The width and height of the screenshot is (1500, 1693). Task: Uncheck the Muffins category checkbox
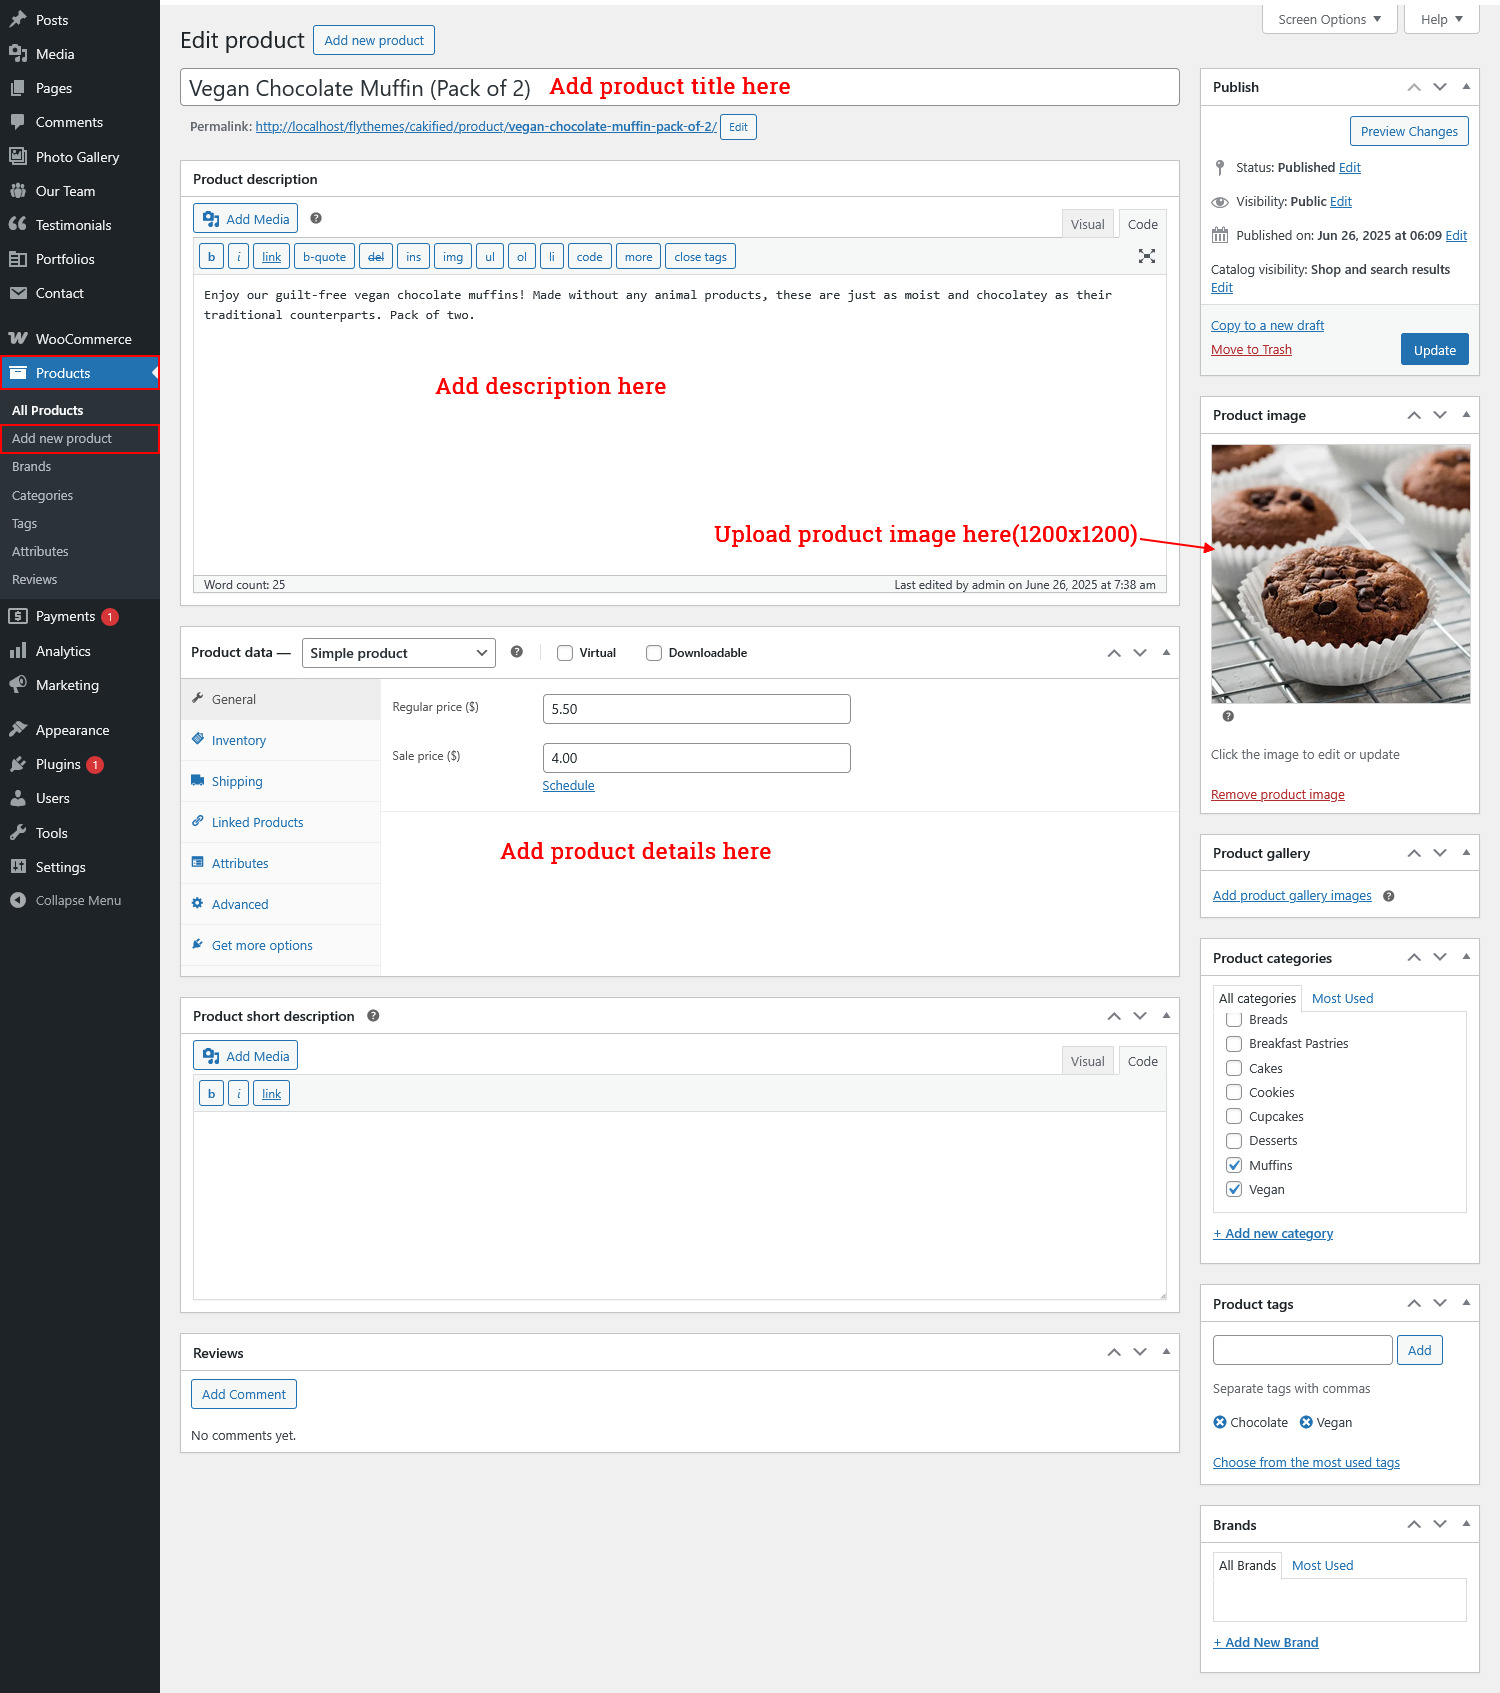pyautogui.click(x=1234, y=1165)
